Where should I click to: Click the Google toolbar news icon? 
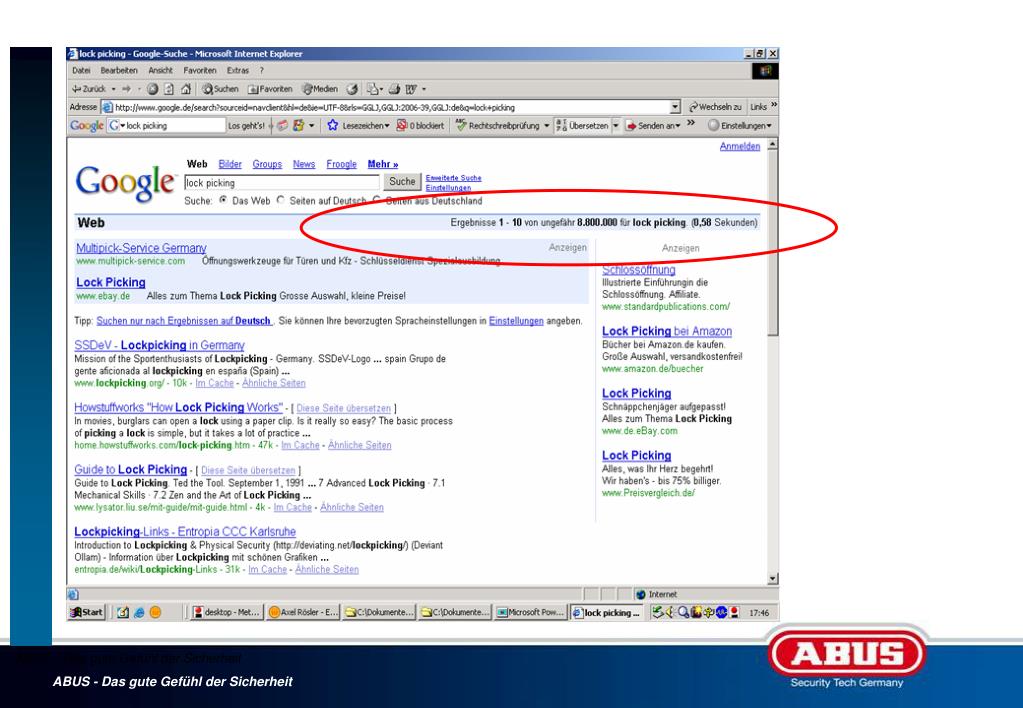[282, 125]
